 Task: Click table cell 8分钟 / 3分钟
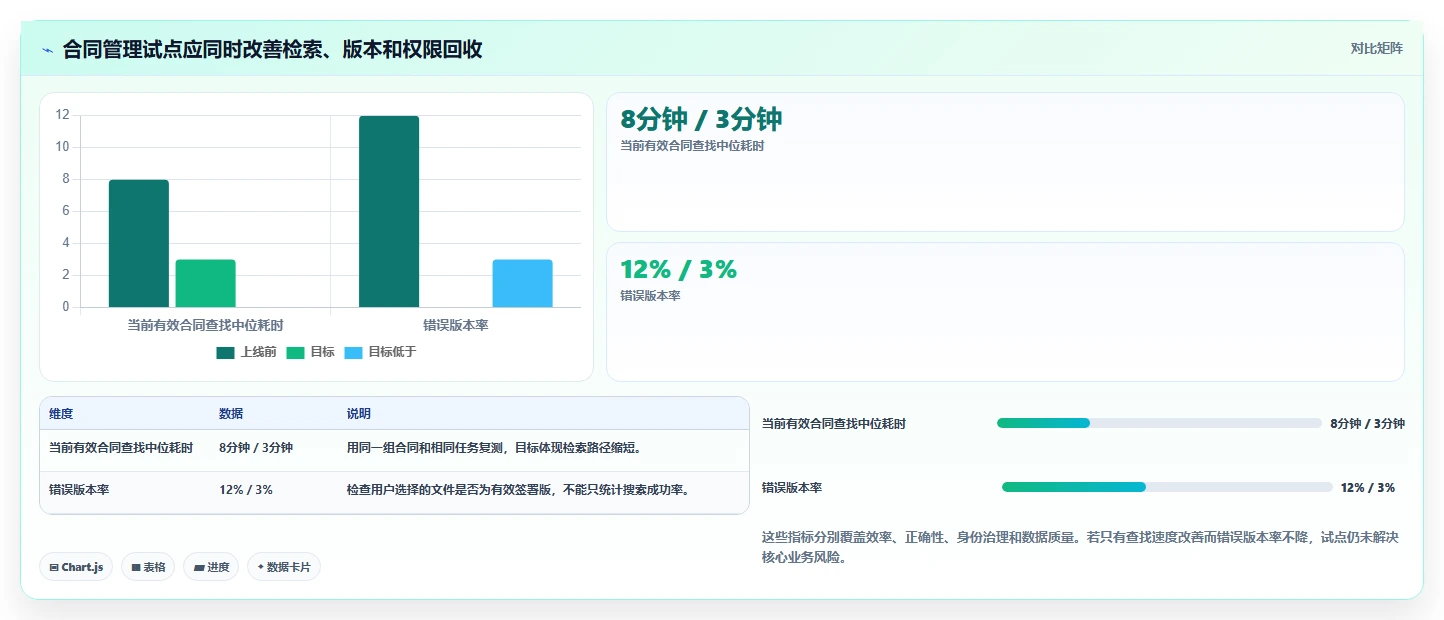256,448
